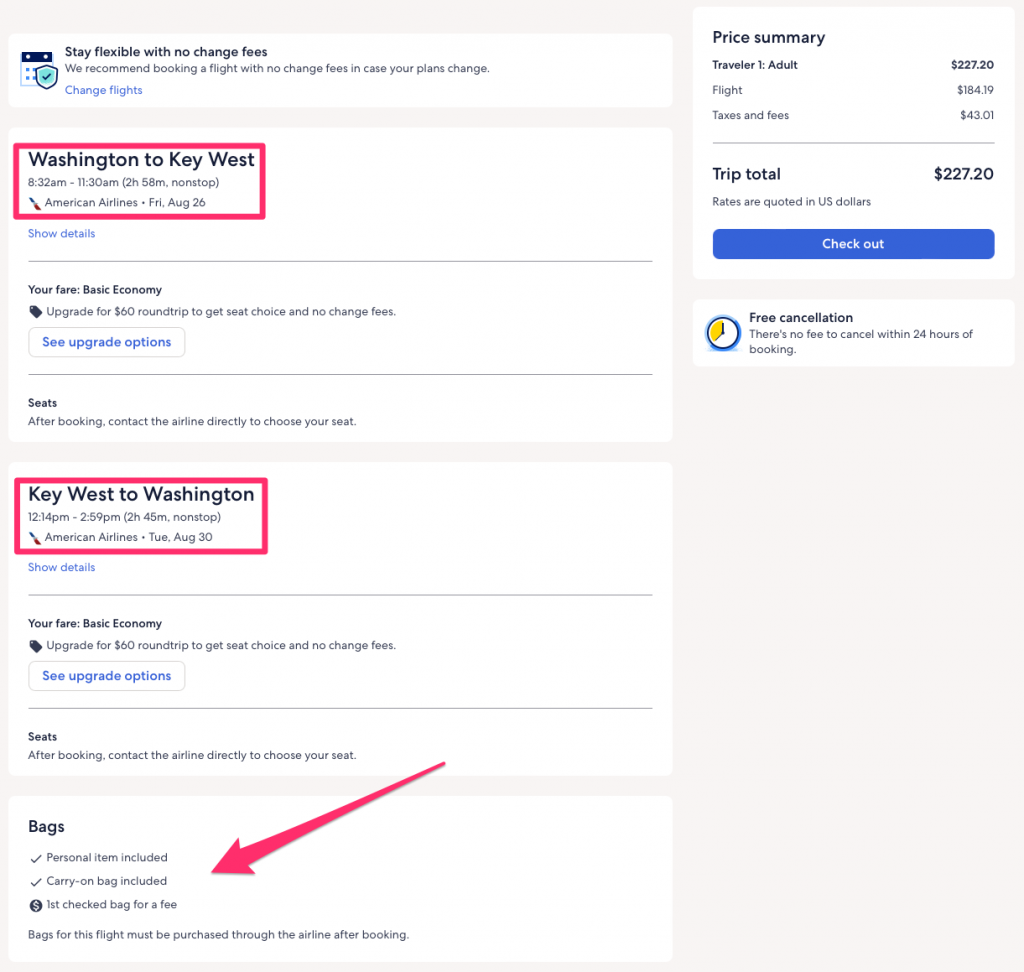The width and height of the screenshot is (1024, 972).
Task: Click the Free cancellation clock icon
Action: coord(723,333)
